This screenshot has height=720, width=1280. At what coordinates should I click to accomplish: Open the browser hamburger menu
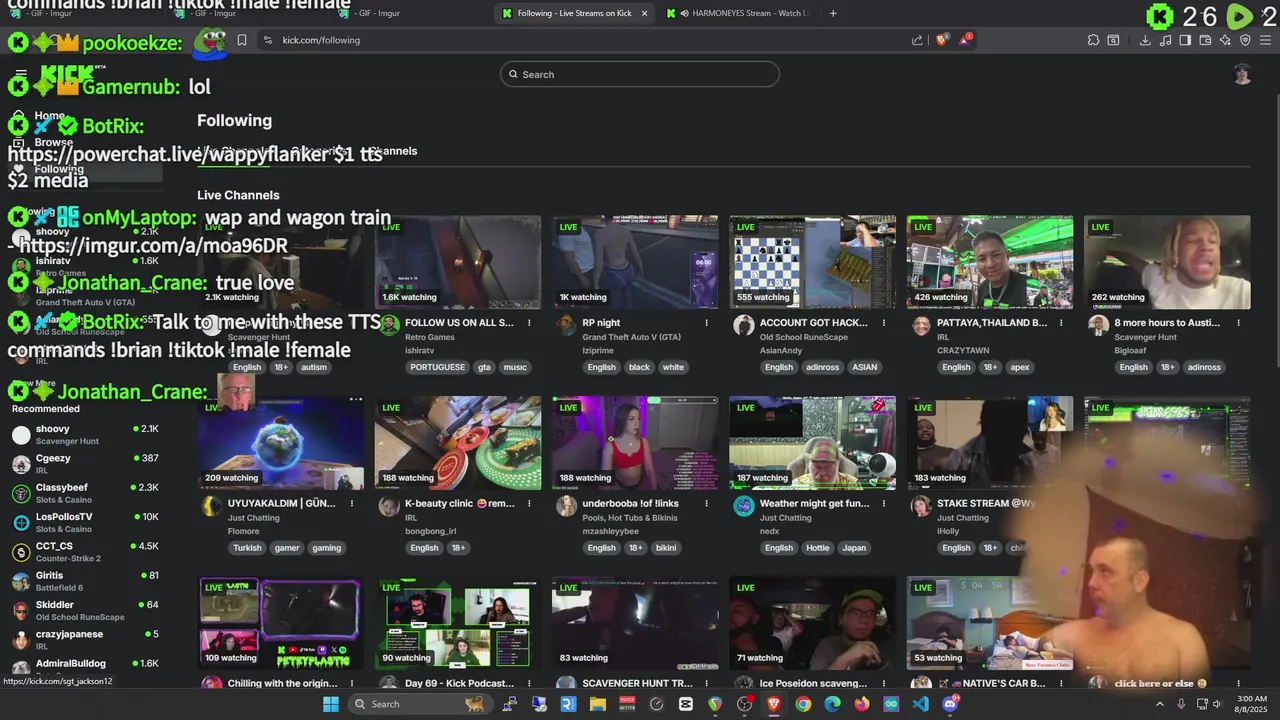point(1266,40)
